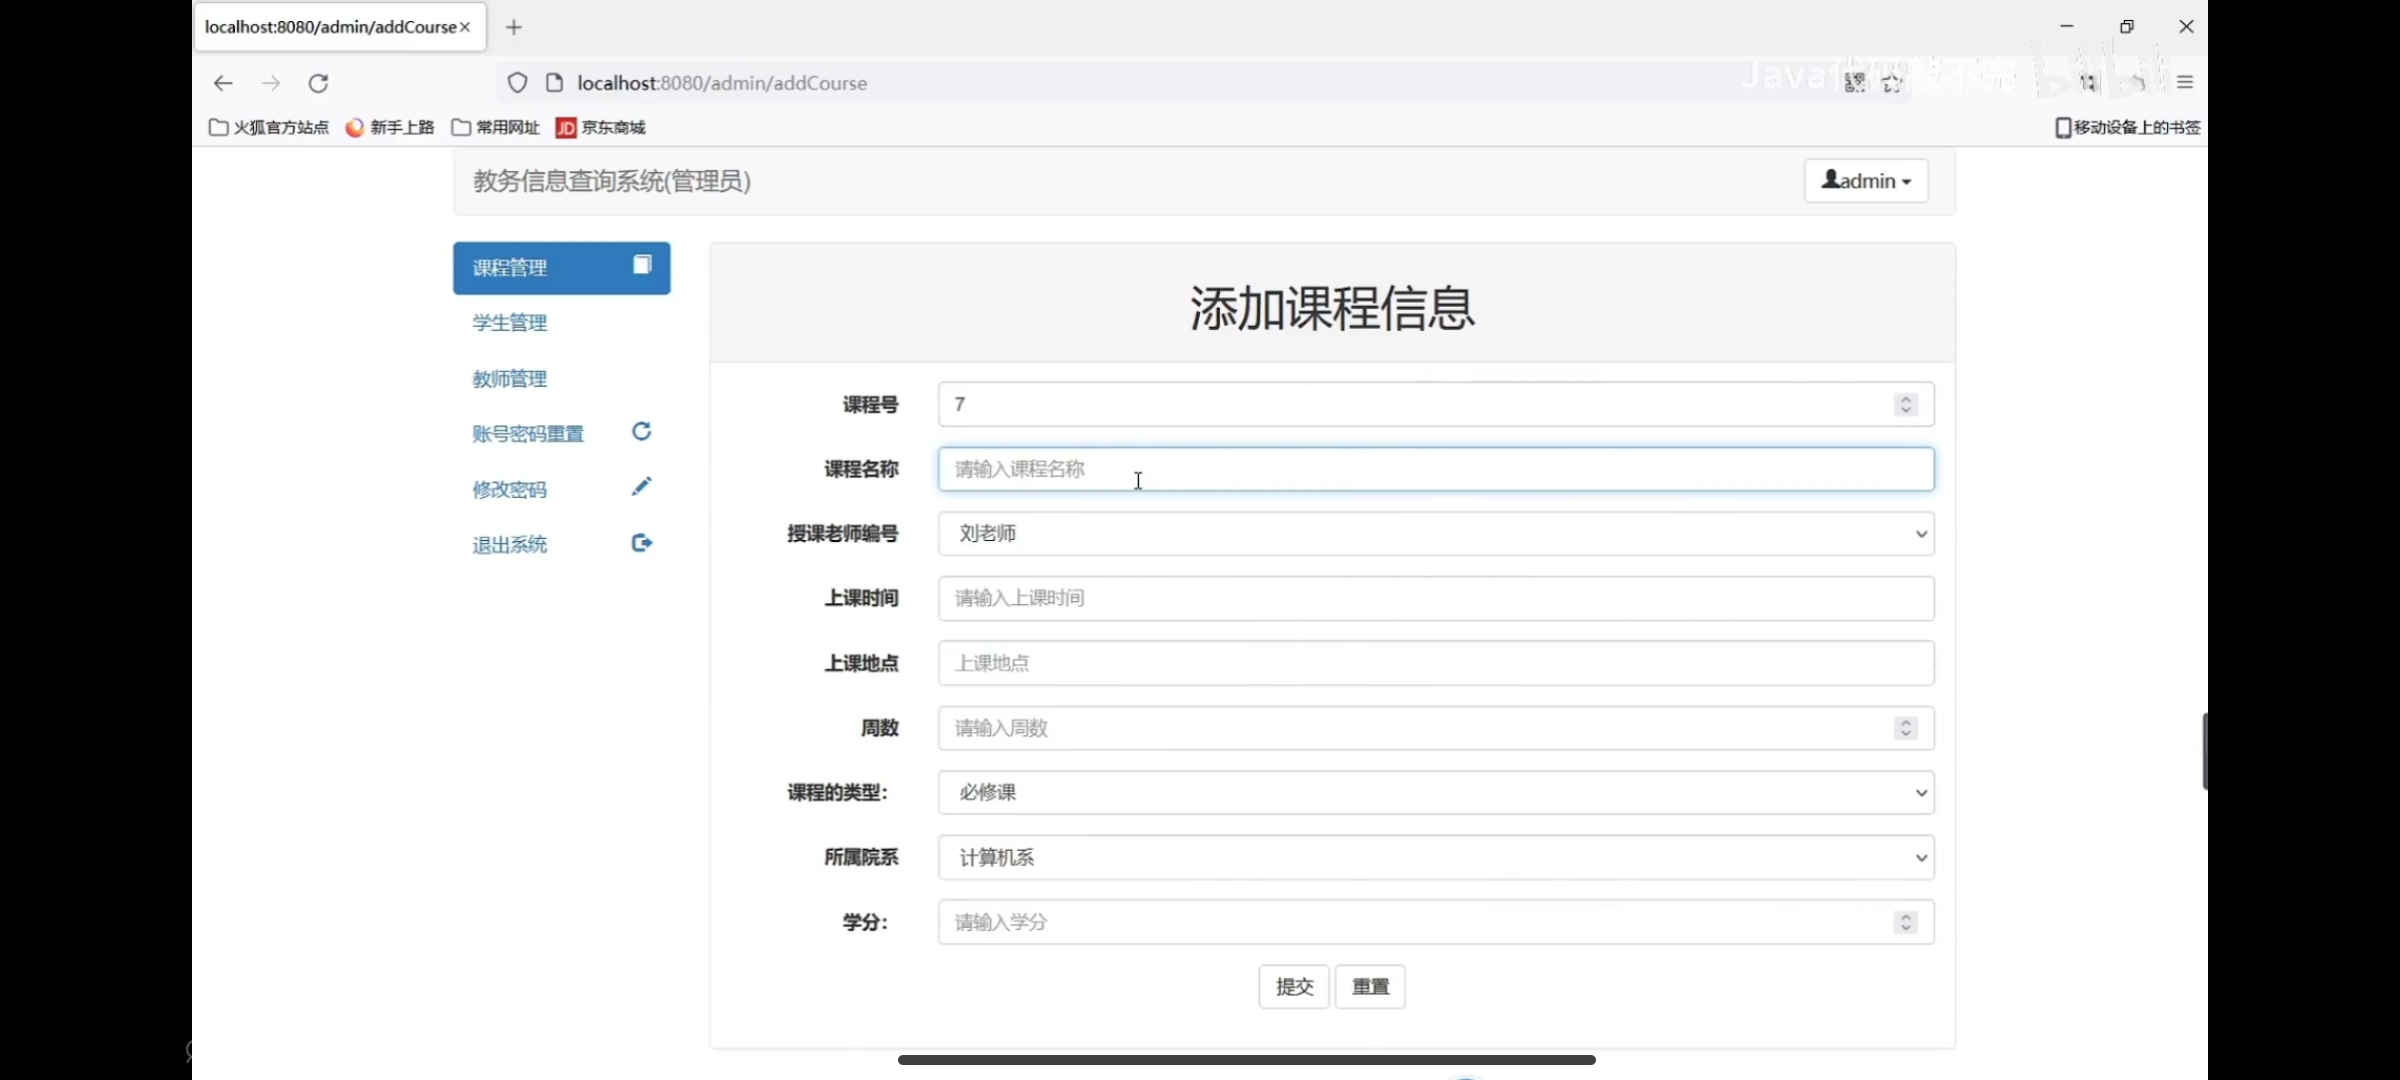This screenshot has height=1080, width=2400.
Task: Click the 学分 number field
Action: tap(1436, 922)
